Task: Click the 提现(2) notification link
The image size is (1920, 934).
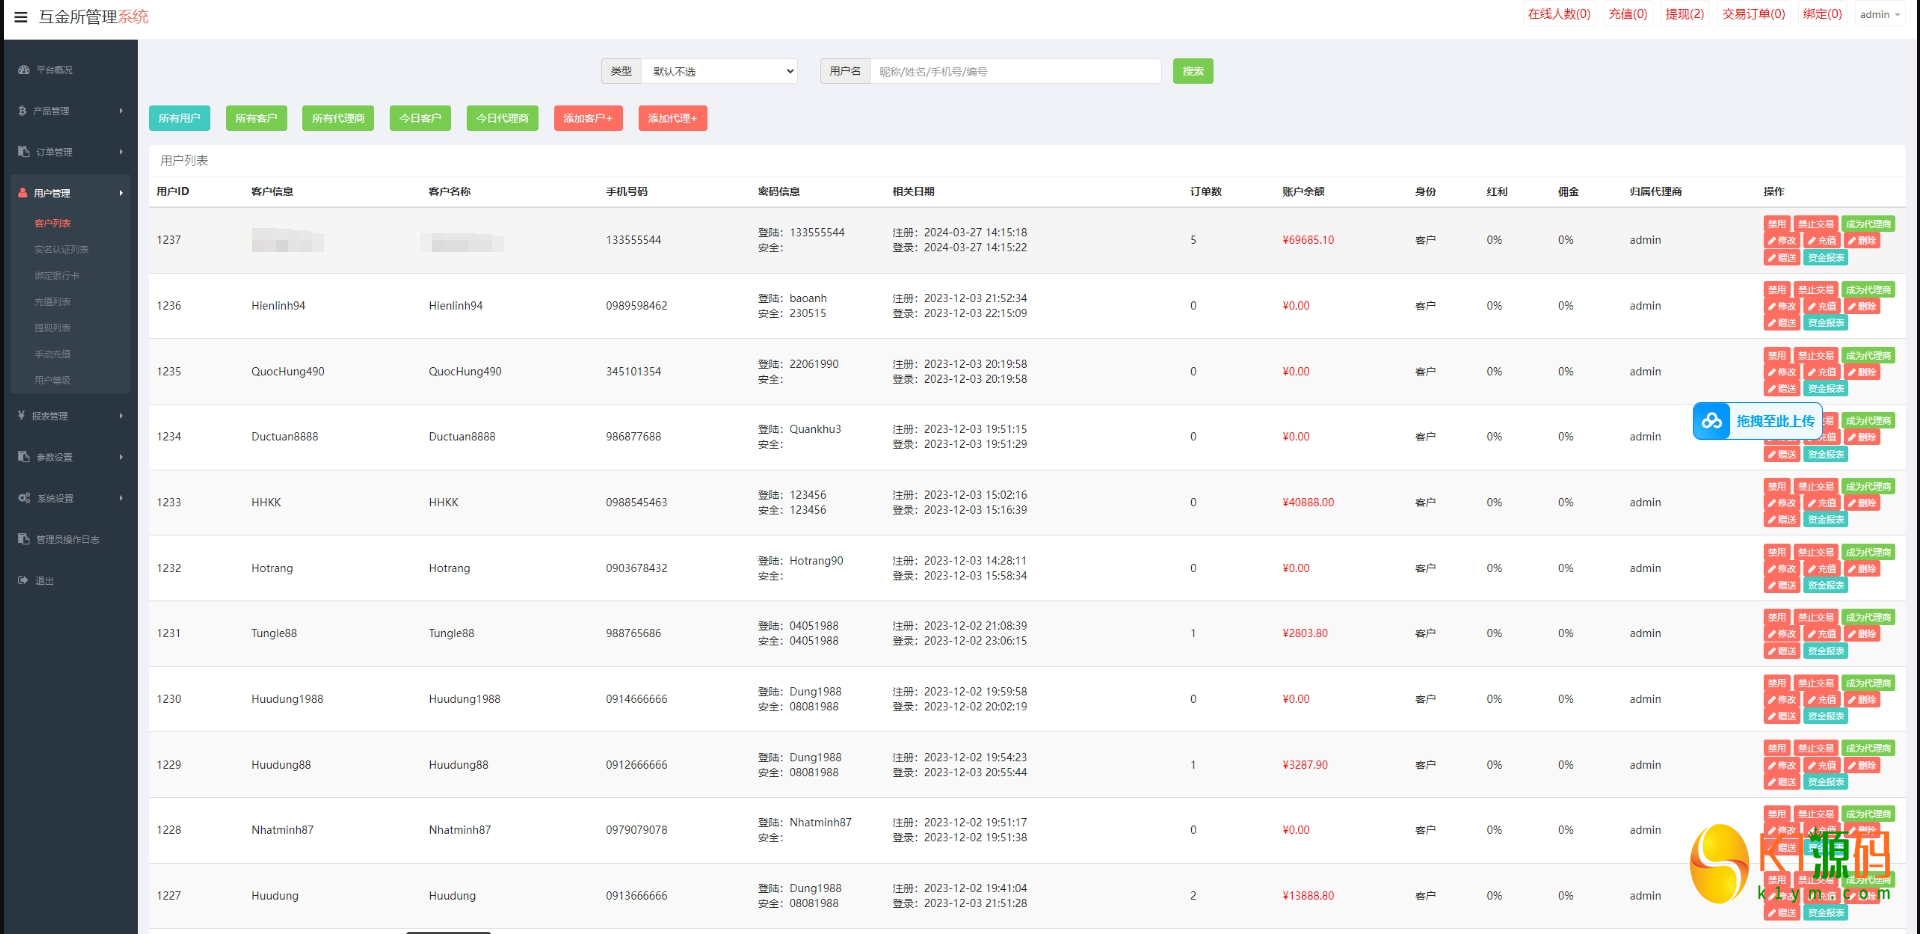Action: tap(1684, 14)
